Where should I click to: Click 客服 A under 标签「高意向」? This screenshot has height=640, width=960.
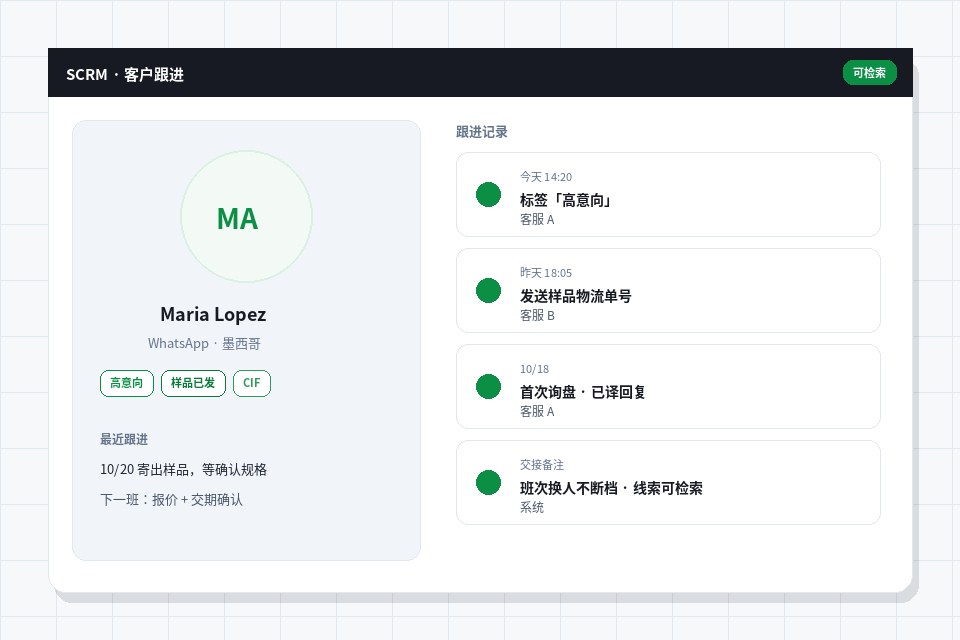pos(537,219)
